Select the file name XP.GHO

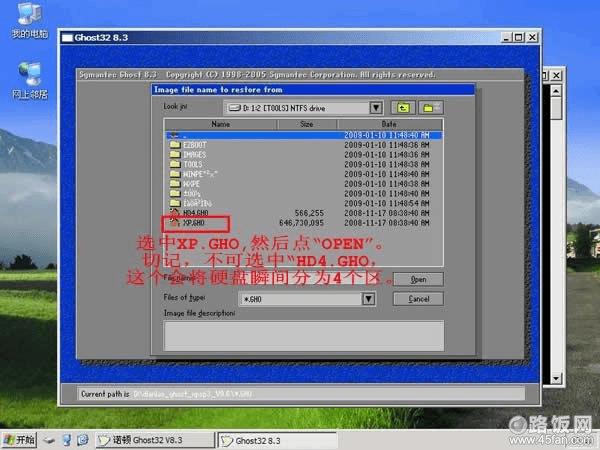click(194, 223)
